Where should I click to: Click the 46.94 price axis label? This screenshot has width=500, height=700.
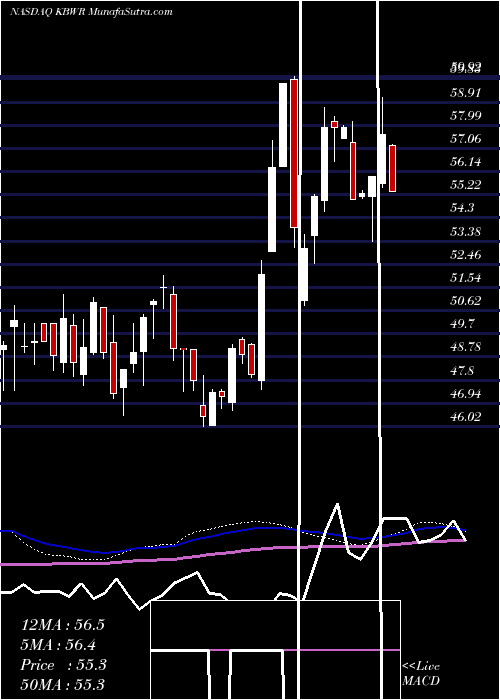[x=466, y=394]
